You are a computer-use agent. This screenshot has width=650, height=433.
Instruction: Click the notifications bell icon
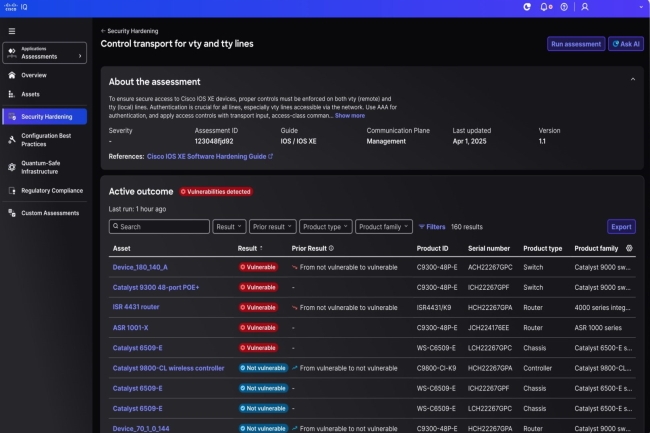pos(545,7)
